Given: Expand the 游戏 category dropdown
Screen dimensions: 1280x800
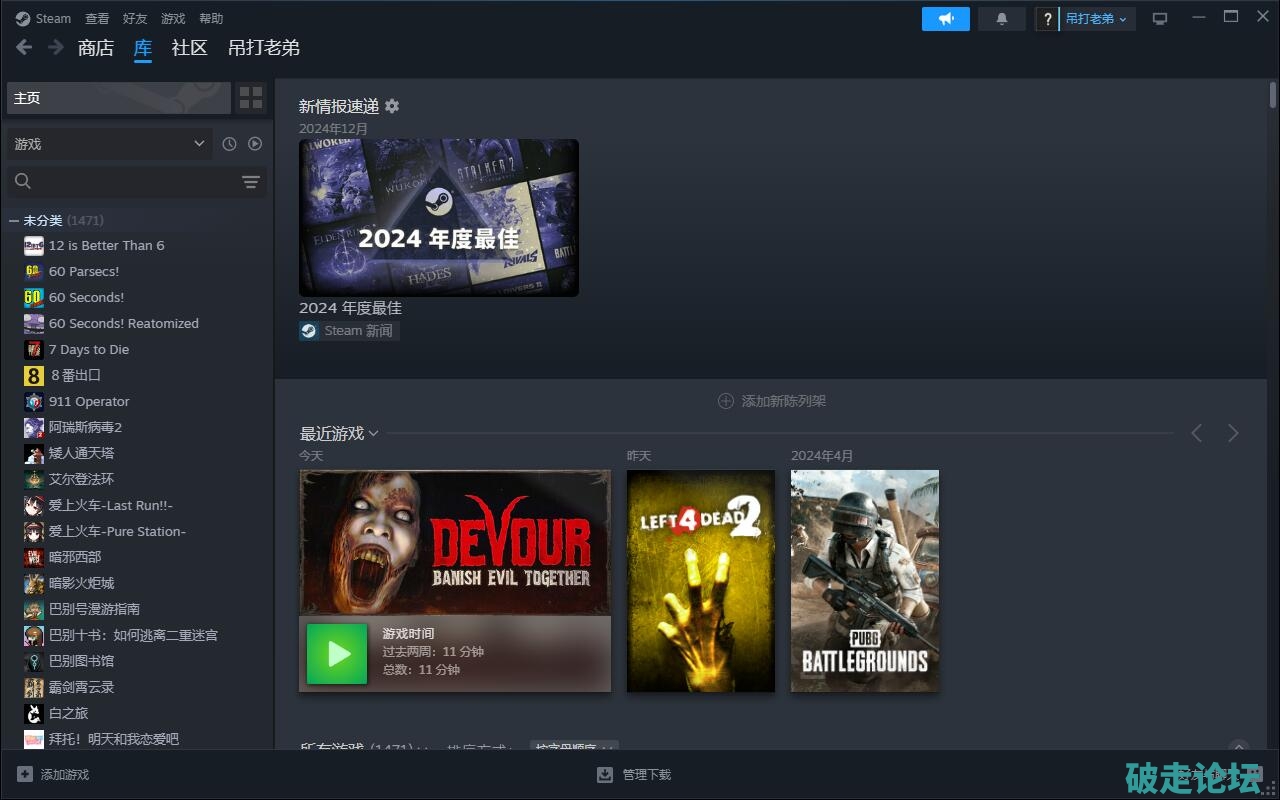Looking at the screenshot, I should [110, 144].
